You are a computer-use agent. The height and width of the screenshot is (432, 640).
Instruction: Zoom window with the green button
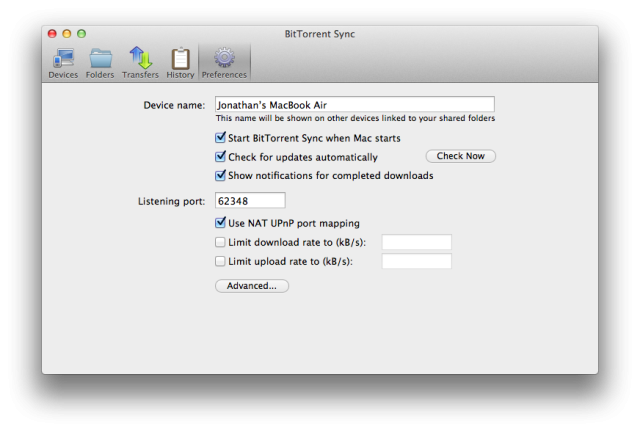pos(82,33)
